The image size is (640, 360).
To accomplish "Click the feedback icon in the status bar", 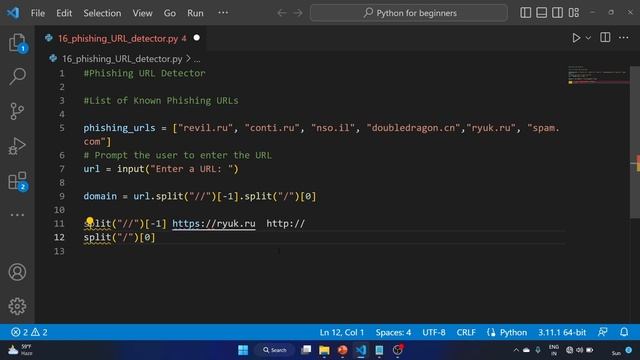I will tap(602, 332).
